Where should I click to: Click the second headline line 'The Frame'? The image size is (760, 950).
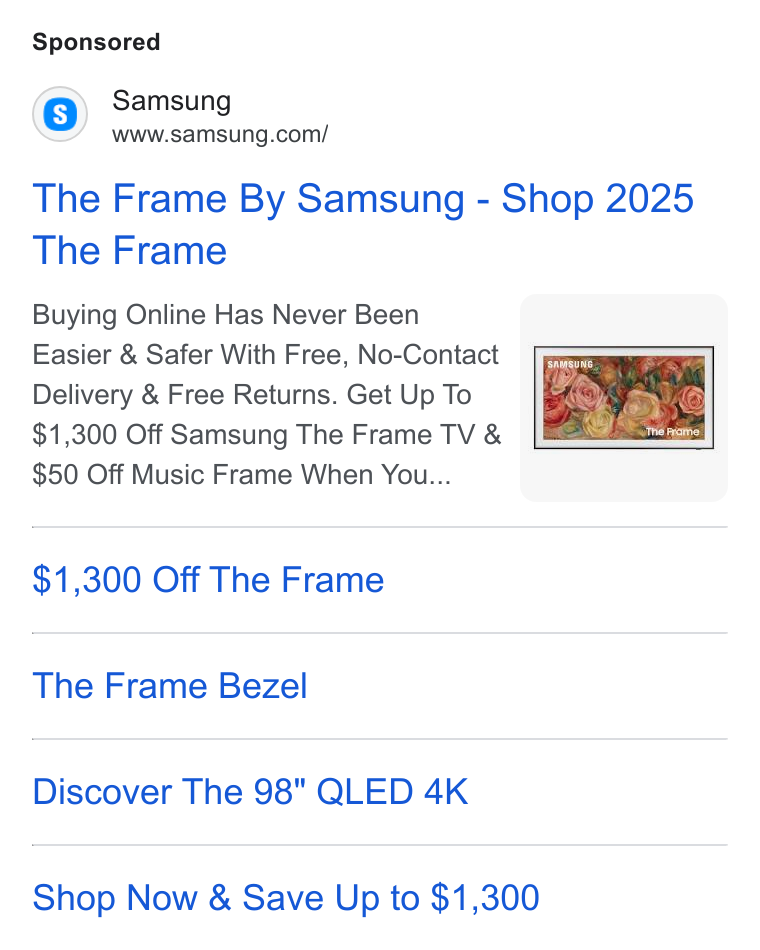pyautogui.click(x=130, y=250)
